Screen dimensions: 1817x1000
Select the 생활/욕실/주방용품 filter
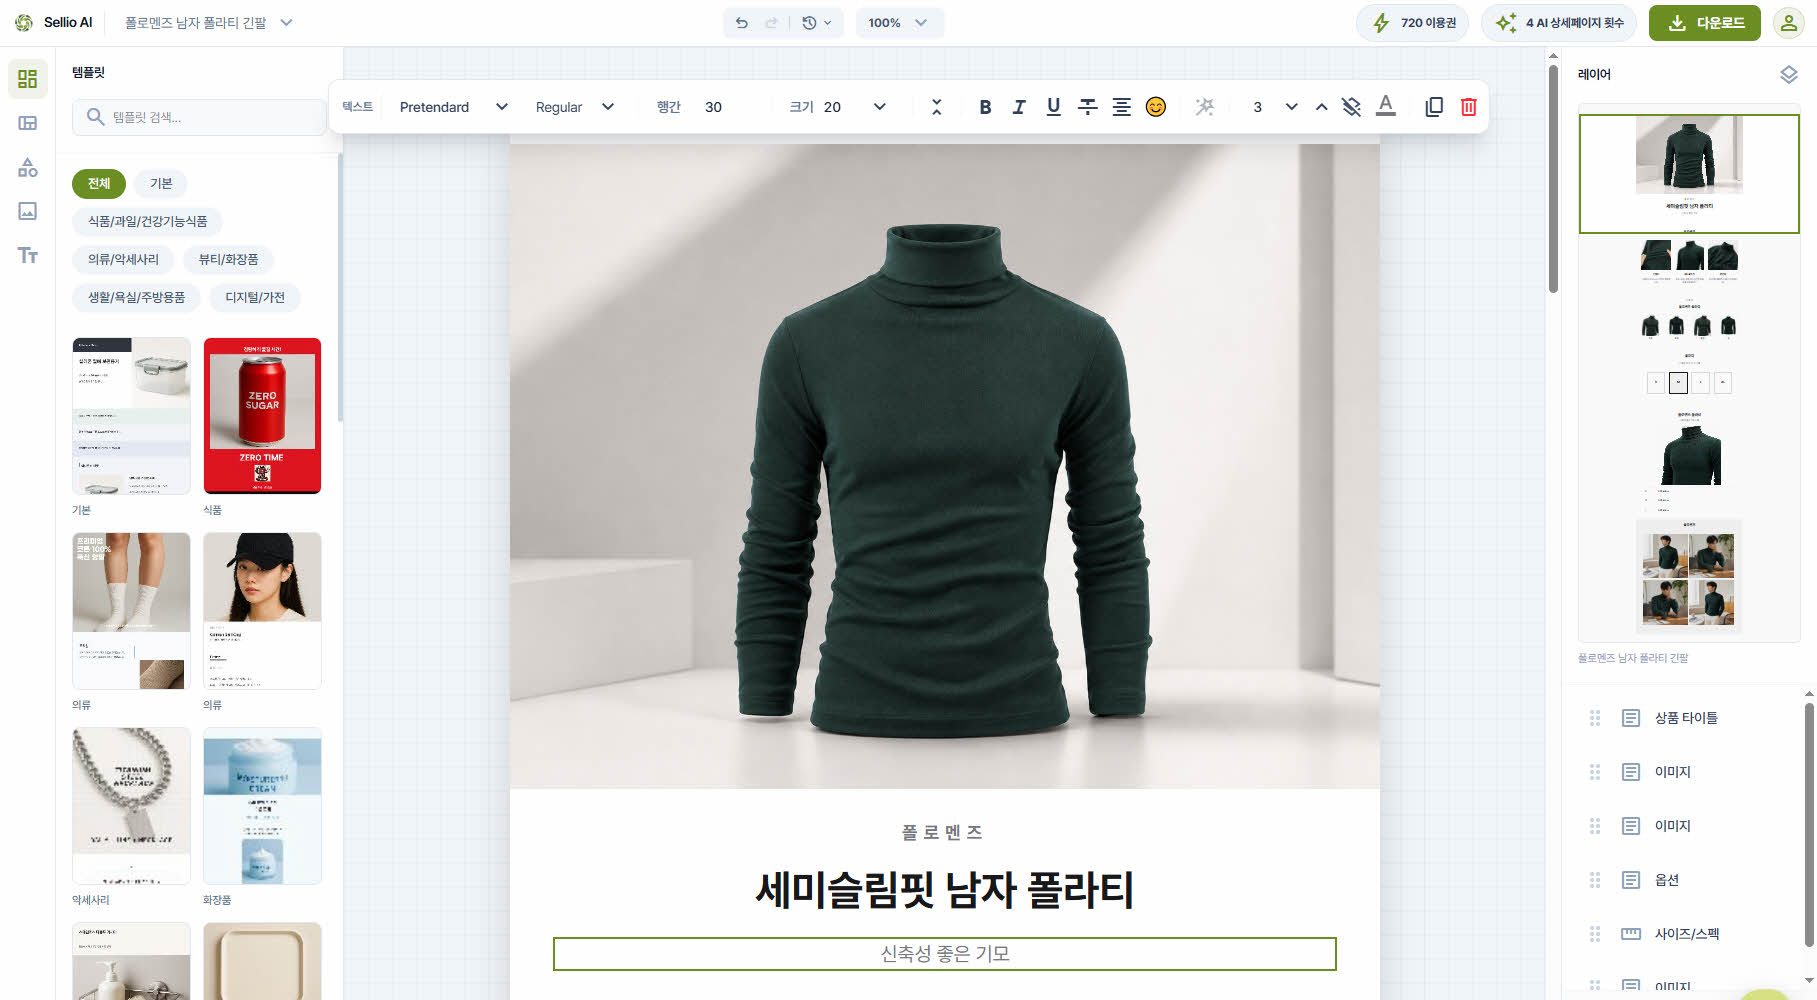(136, 297)
